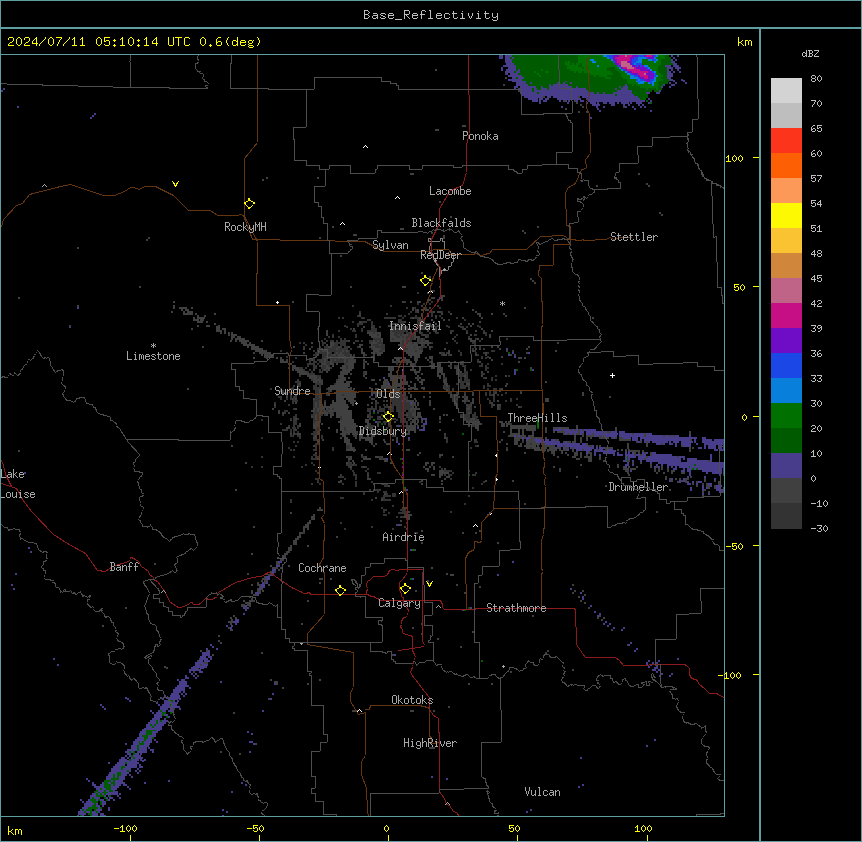Select the Olds label
The height and width of the screenshot is (842, 862).
(x=388, y=394)
